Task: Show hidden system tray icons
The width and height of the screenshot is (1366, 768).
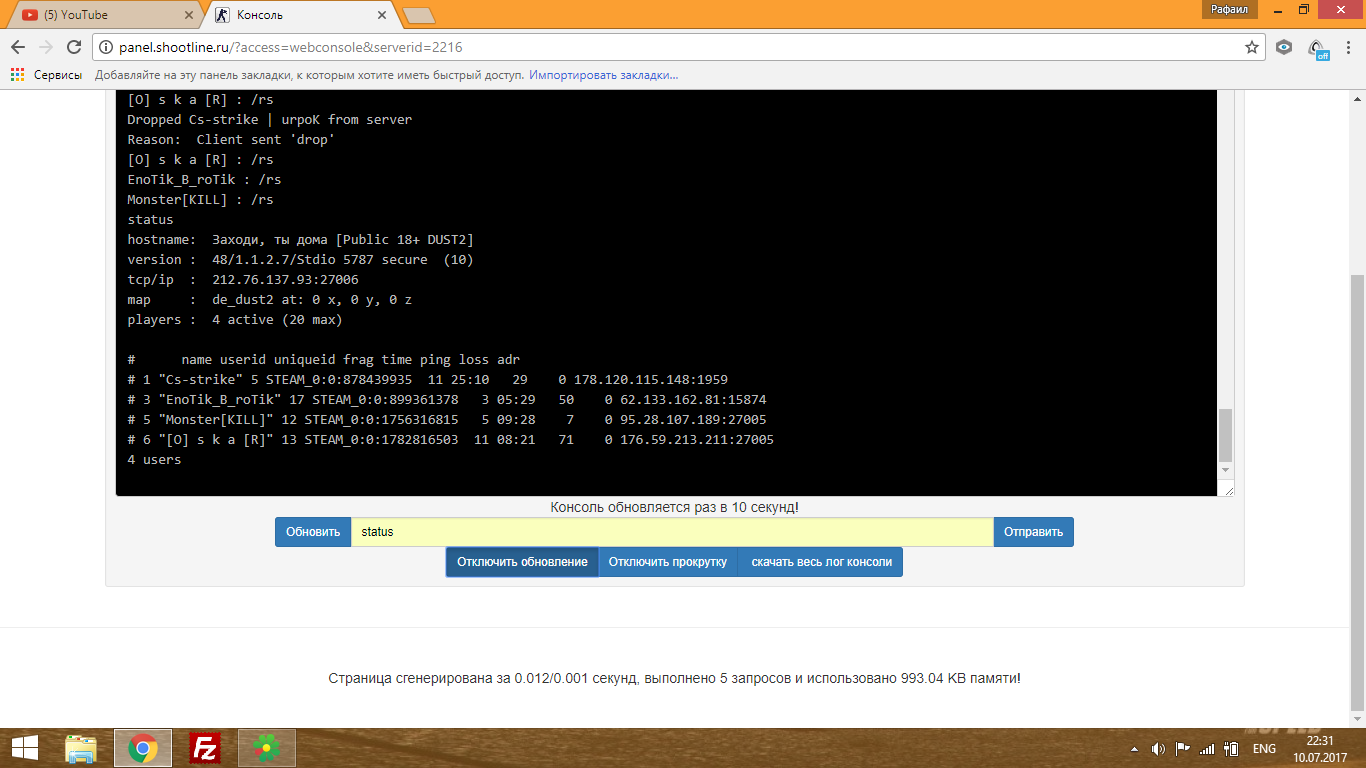Action: point(1134,748)
